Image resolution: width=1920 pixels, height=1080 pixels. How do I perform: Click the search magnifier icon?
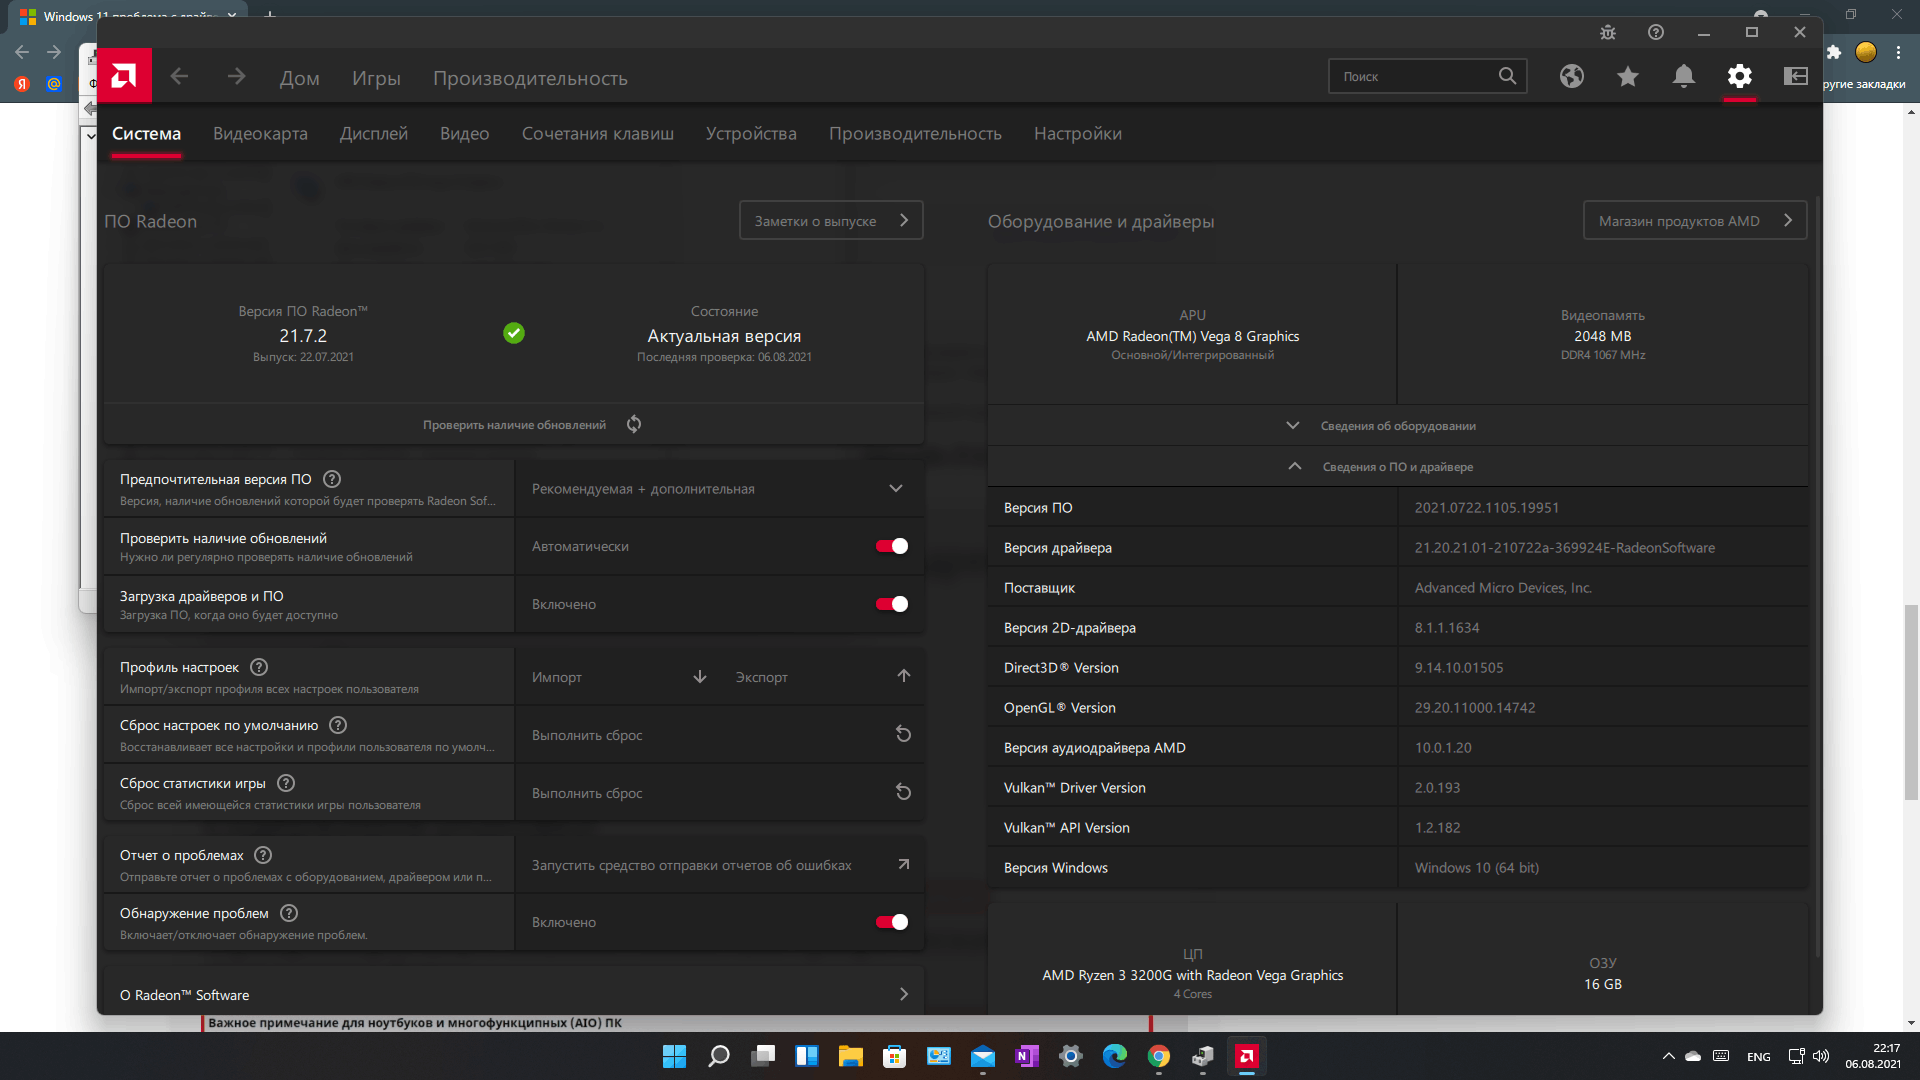pos(1507,76)
